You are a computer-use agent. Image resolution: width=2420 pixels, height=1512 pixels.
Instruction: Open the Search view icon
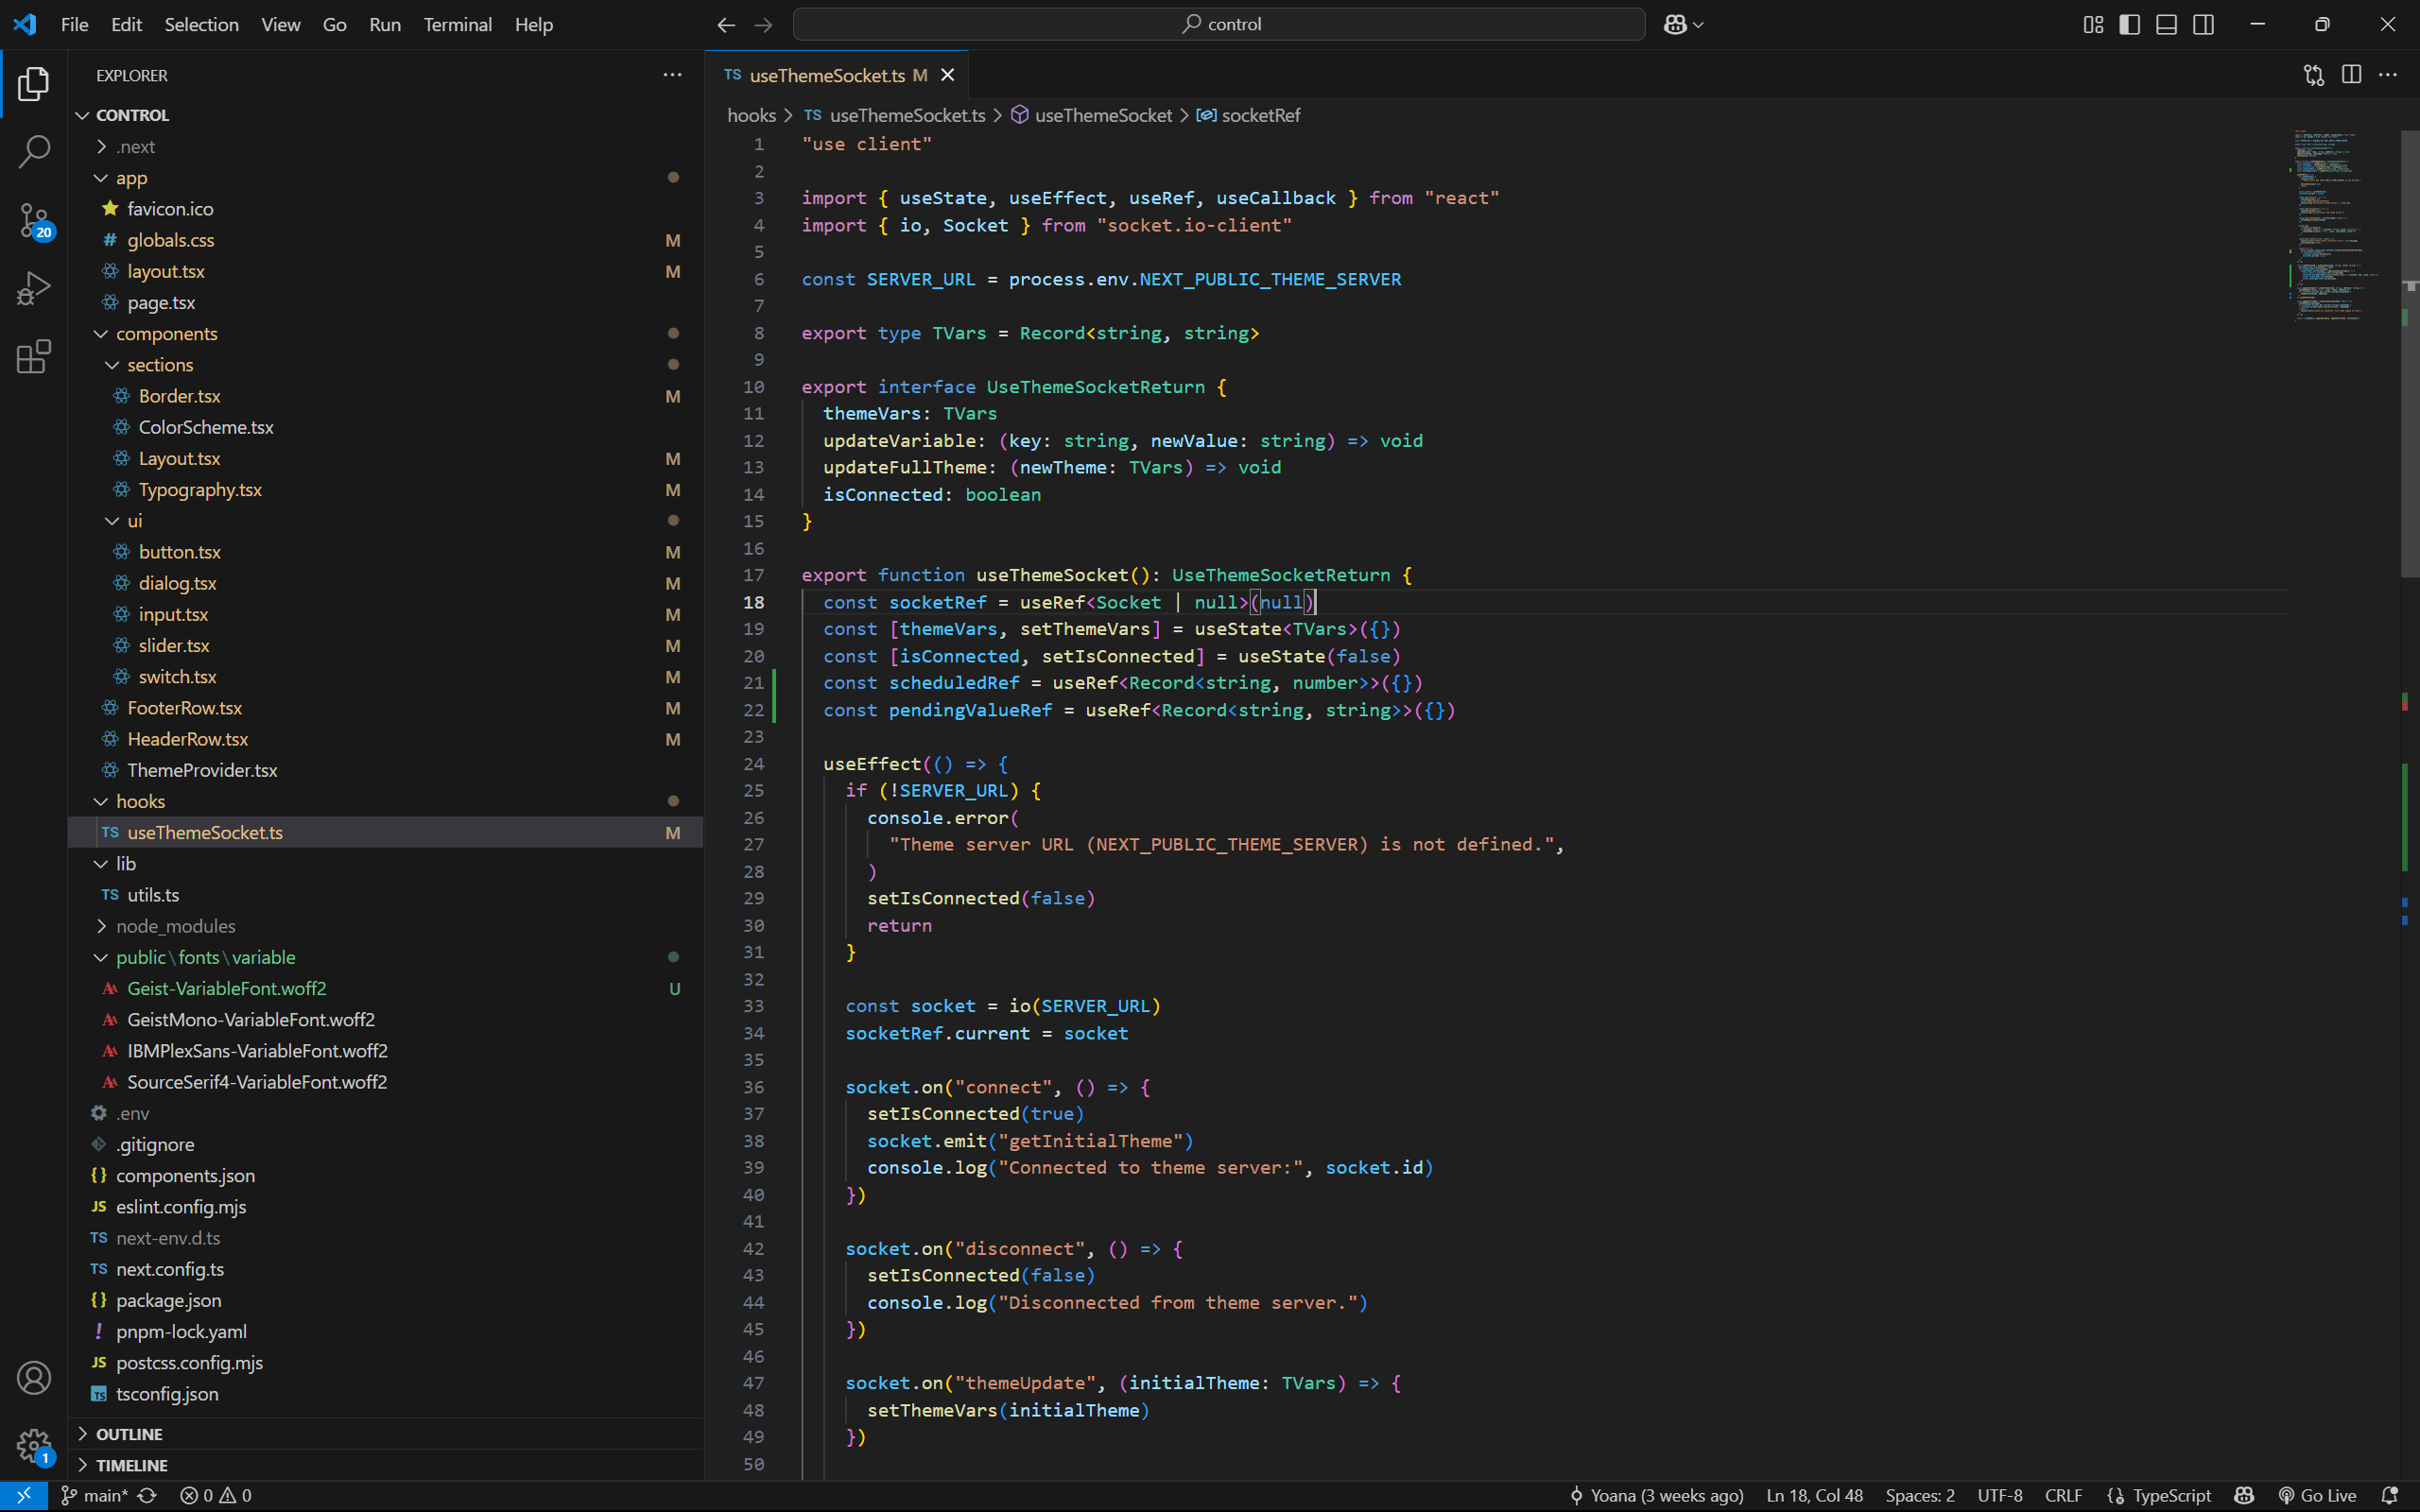33,152
